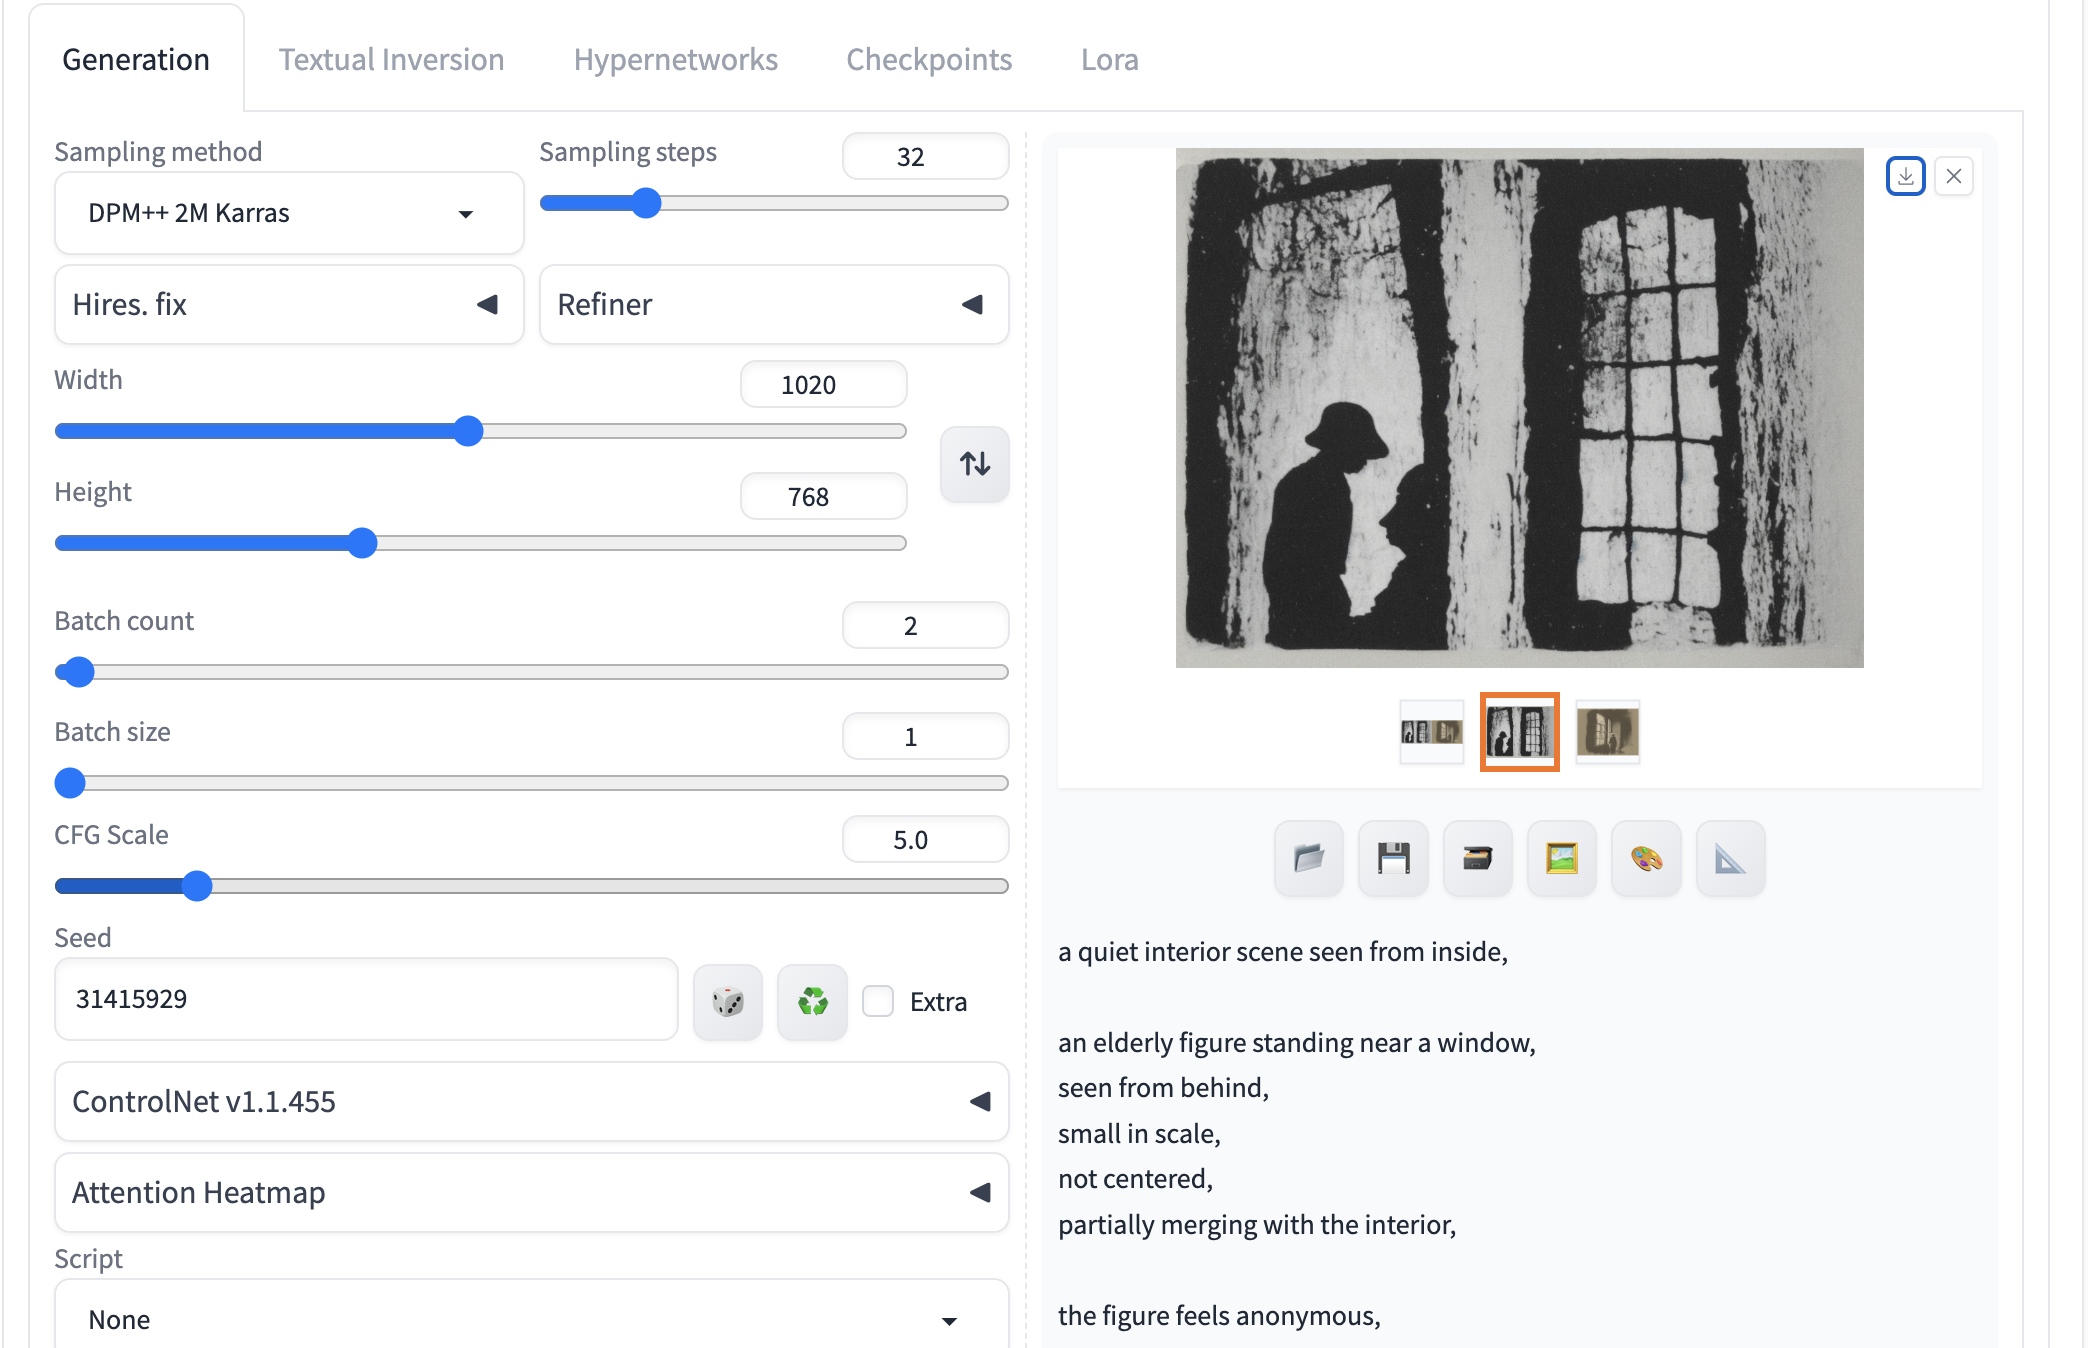
Task: Switch to the Lora tab
Action: 1109,59
